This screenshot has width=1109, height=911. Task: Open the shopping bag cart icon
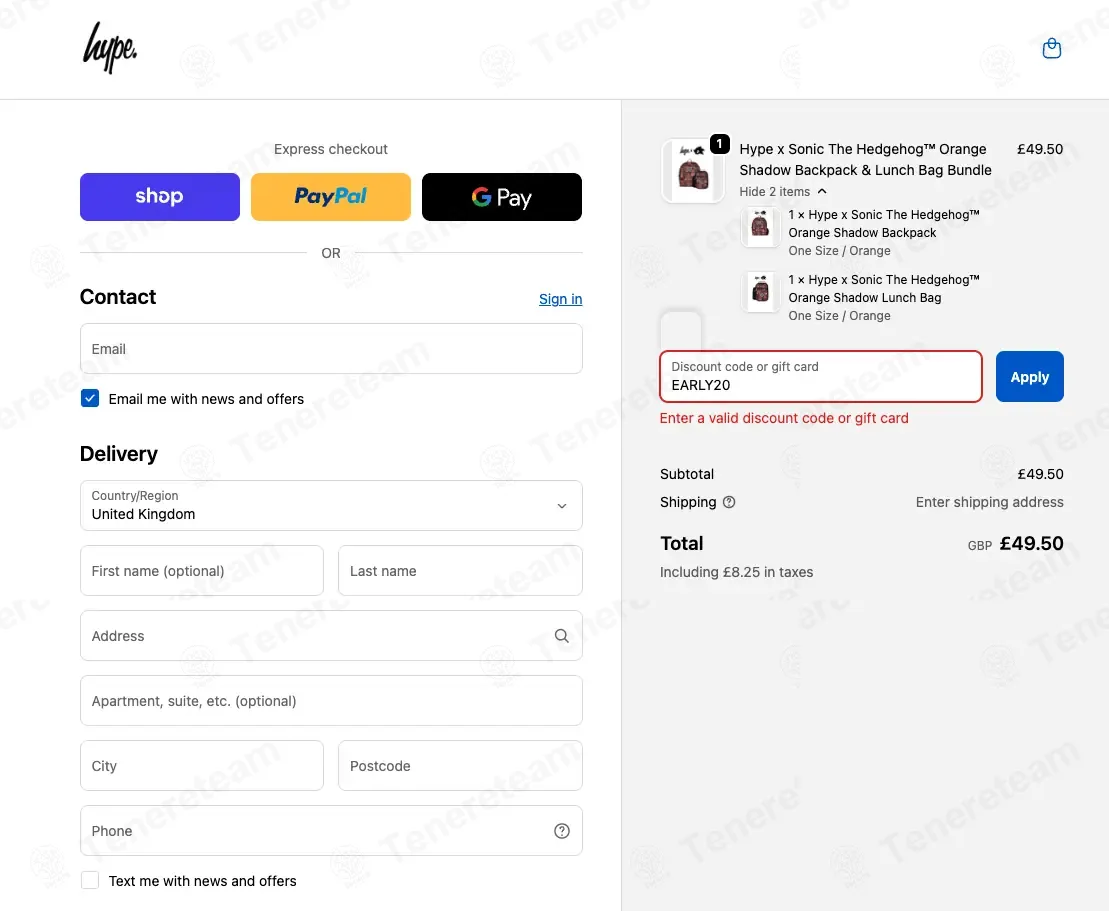(x=1052, y=48)
